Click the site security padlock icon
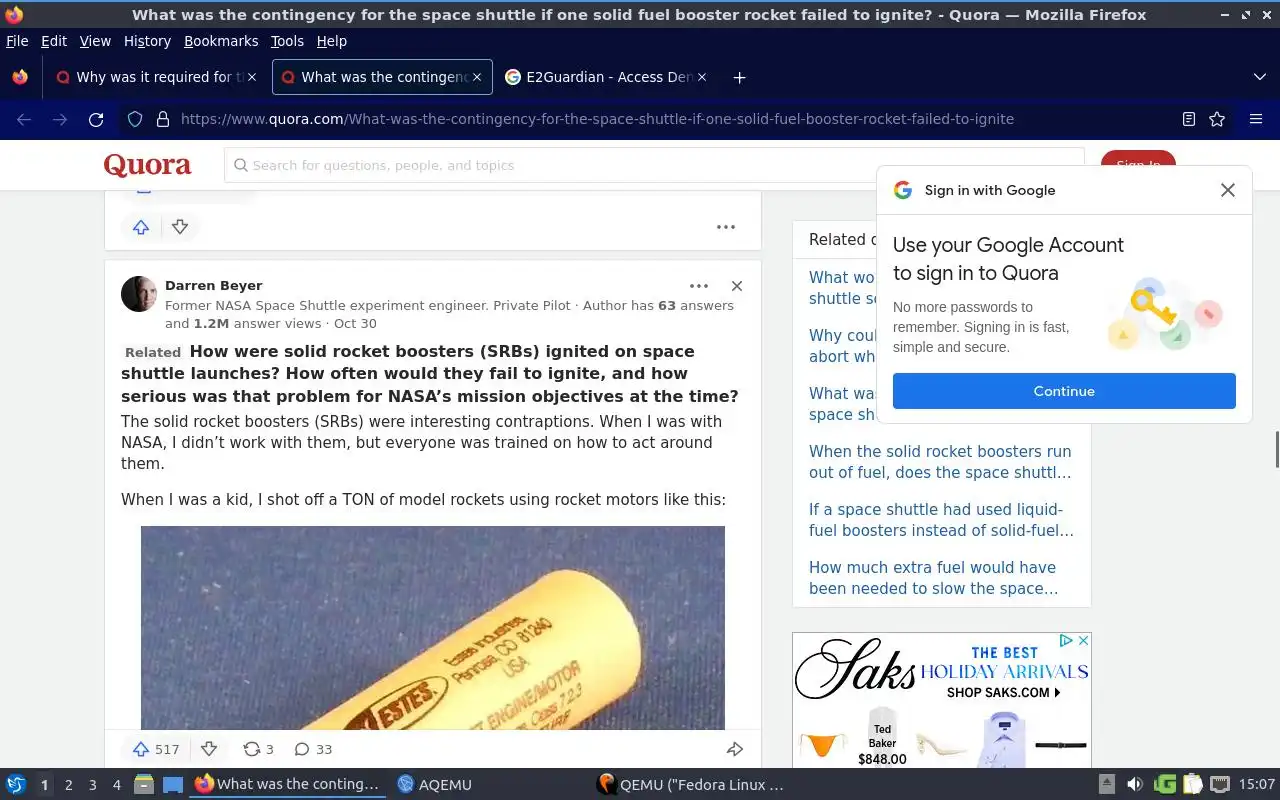Image resolution: width=1280 pixels, height=800 pixels. 163,119
